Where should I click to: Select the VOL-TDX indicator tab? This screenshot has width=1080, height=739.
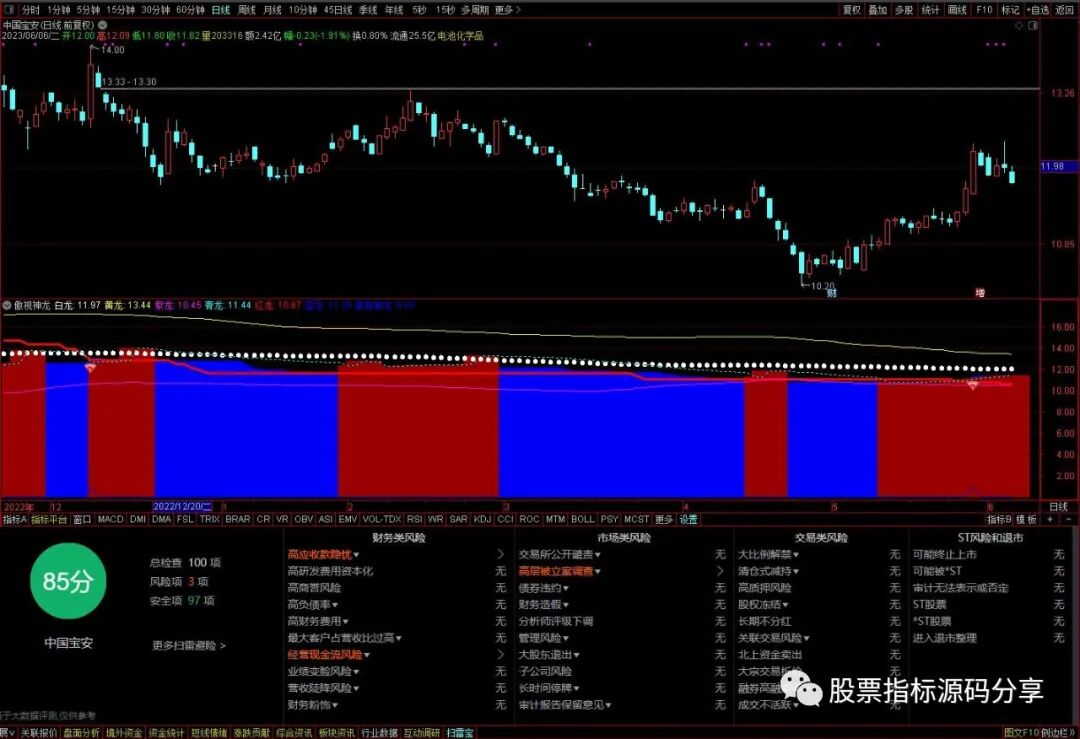pos(382,519)
